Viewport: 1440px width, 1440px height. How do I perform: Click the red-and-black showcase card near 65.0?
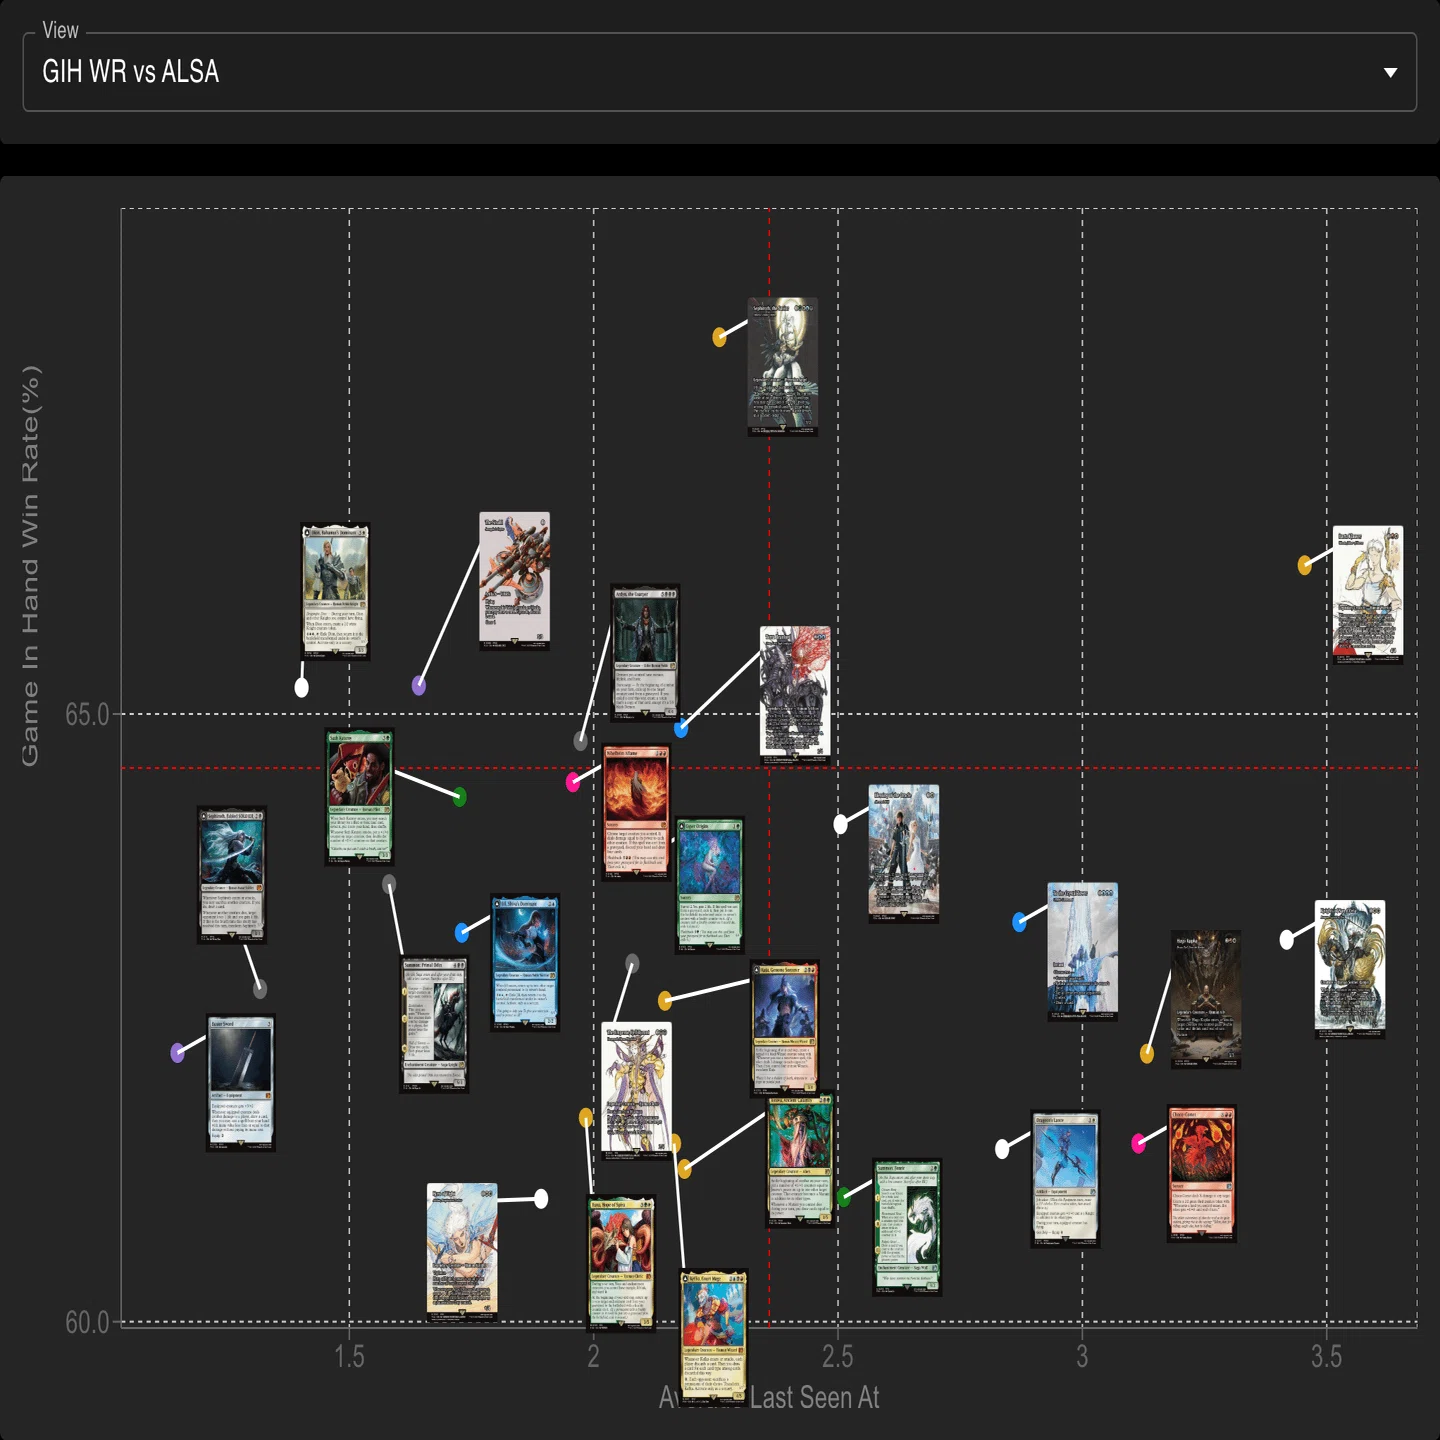tap(795, 695)
